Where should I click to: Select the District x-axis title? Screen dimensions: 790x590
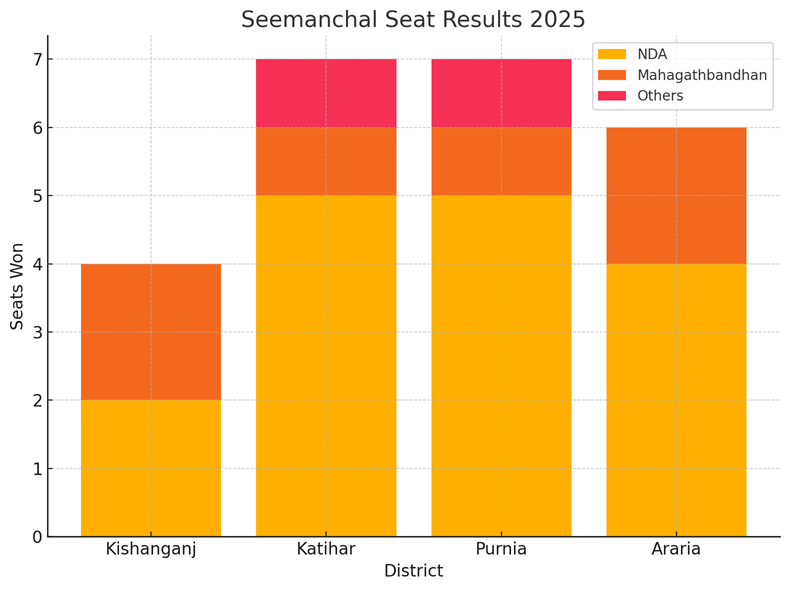pos(413,571)
